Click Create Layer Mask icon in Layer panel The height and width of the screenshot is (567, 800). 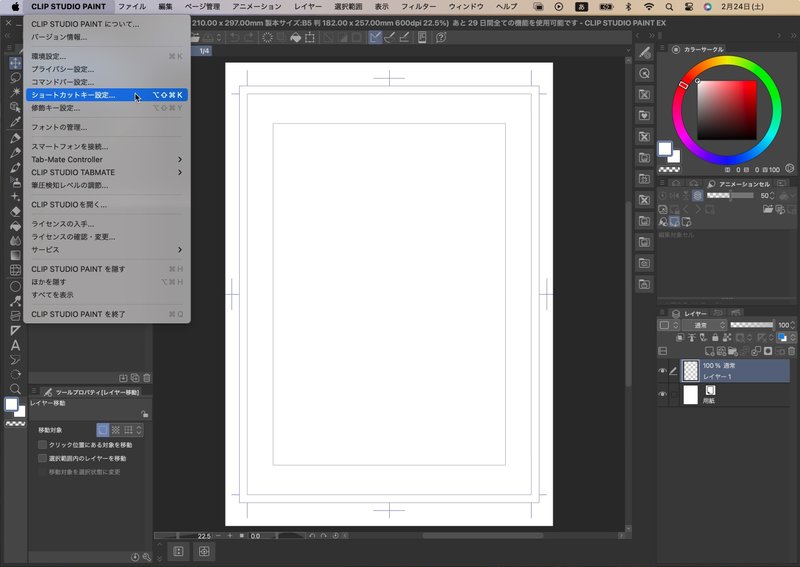click(x=768, y=351)
